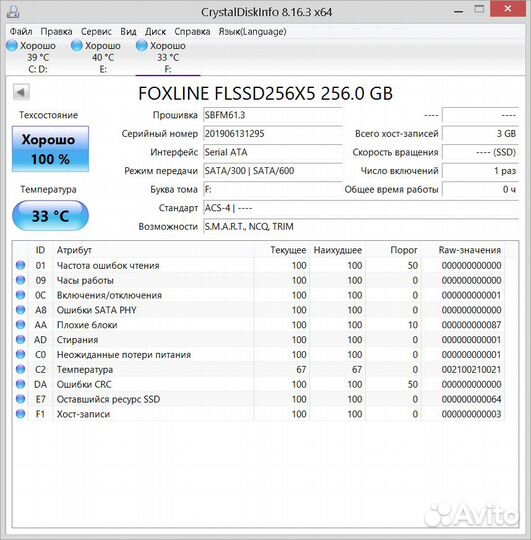Click status circle of attribute AA

click(21, 324)
